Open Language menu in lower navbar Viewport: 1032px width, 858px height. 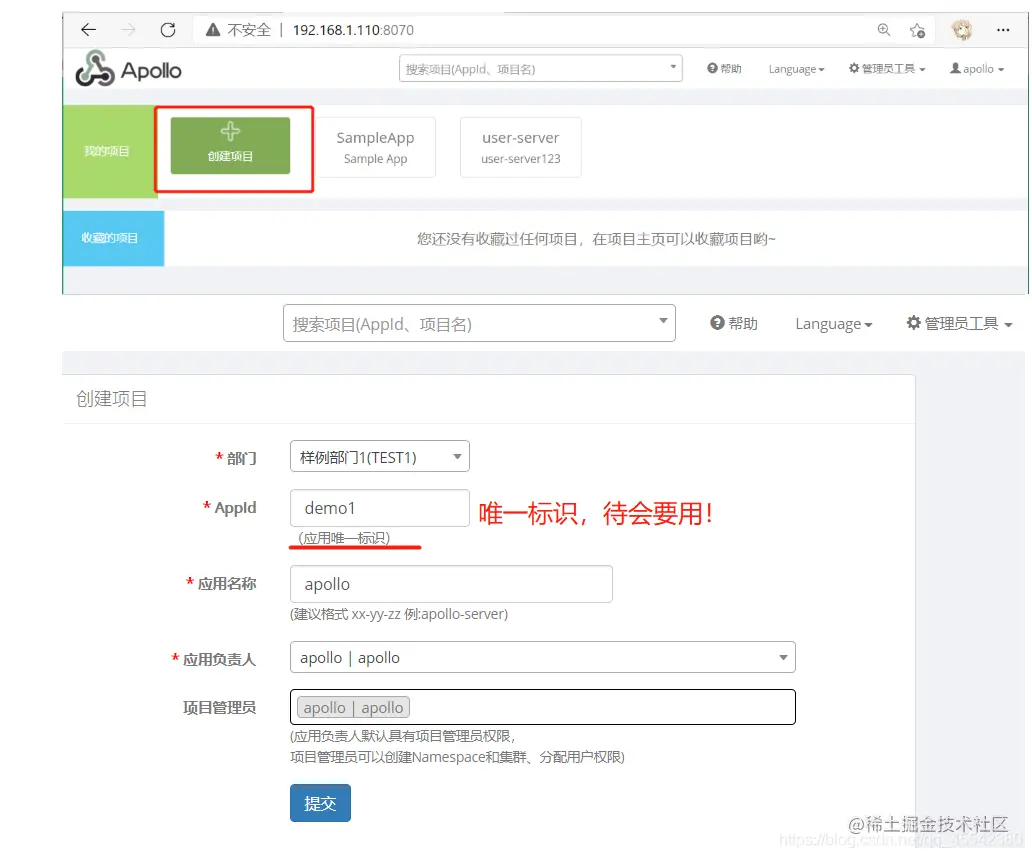[834, 324]
